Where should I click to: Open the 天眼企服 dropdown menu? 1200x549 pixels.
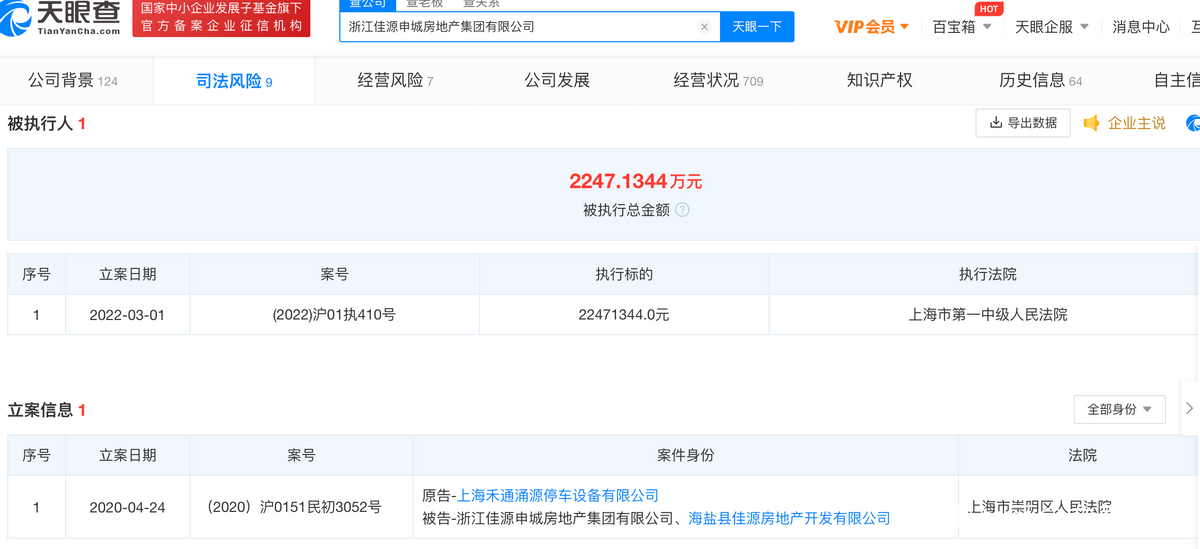click(x=1052, y=27)
